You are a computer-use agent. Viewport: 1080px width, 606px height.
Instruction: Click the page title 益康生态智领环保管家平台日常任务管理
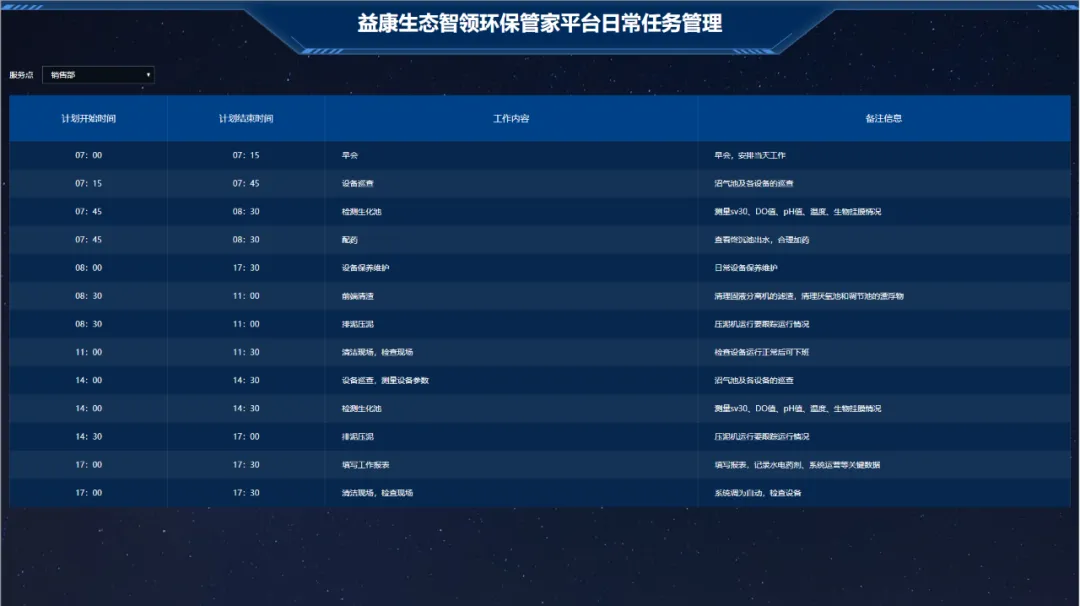click(540, 23)
